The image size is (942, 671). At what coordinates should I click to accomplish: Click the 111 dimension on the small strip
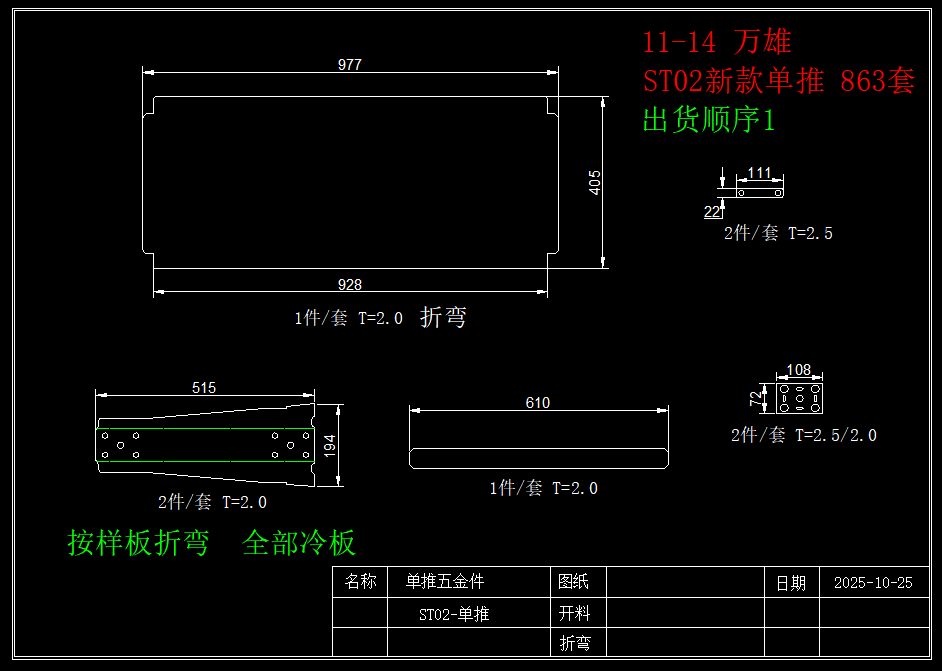pyautogui.click(x=759, y=173)
